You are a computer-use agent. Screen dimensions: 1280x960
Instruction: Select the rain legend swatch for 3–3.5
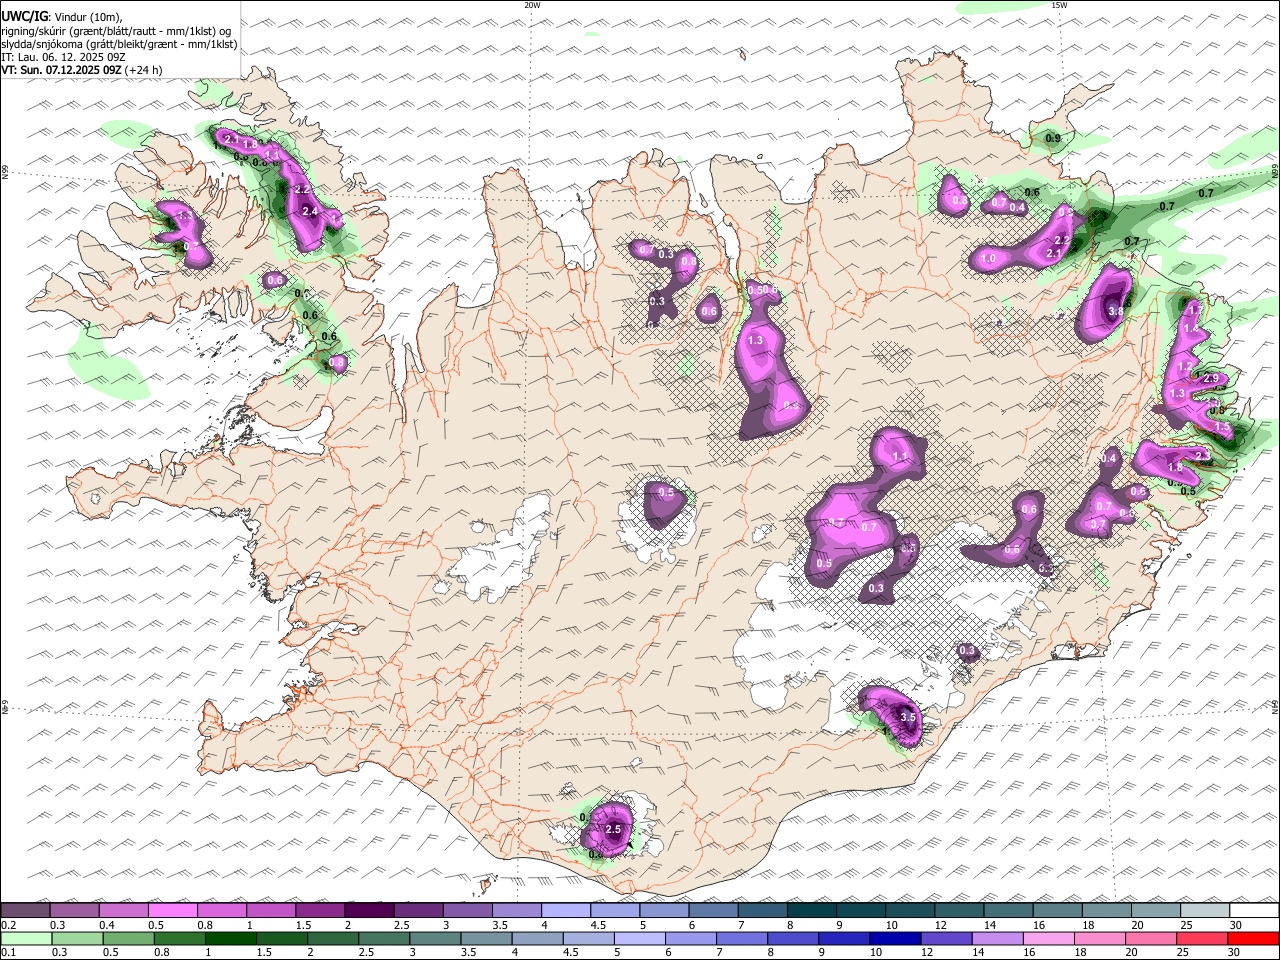435,938
